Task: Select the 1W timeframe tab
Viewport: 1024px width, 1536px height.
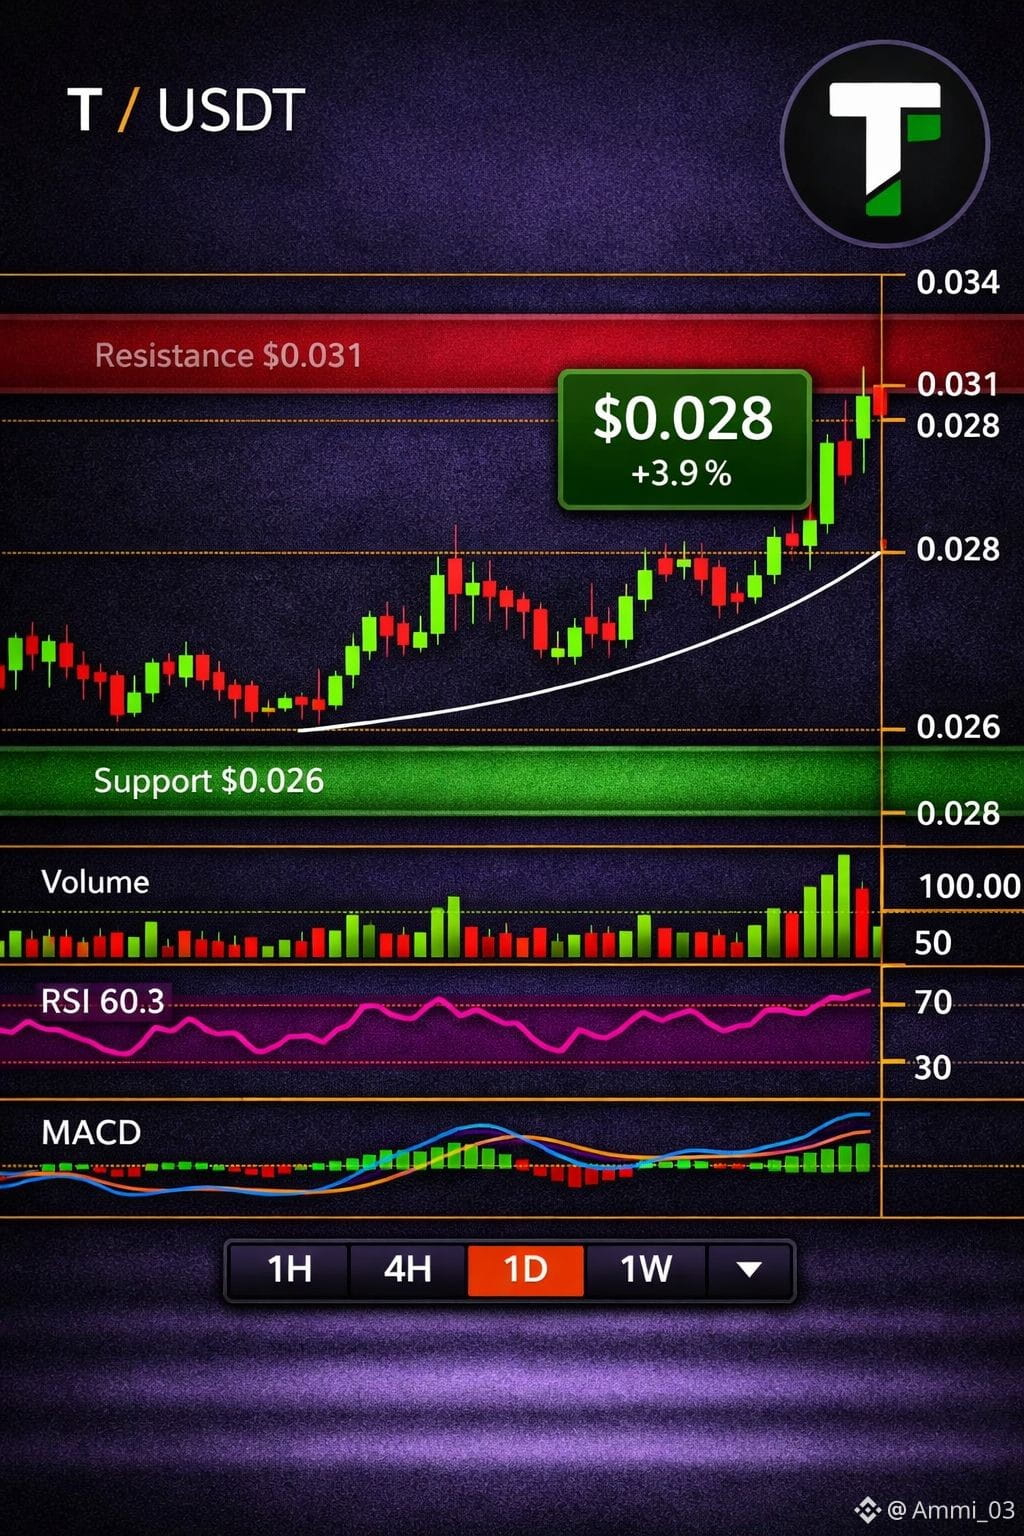Action: click(645, 1270)
